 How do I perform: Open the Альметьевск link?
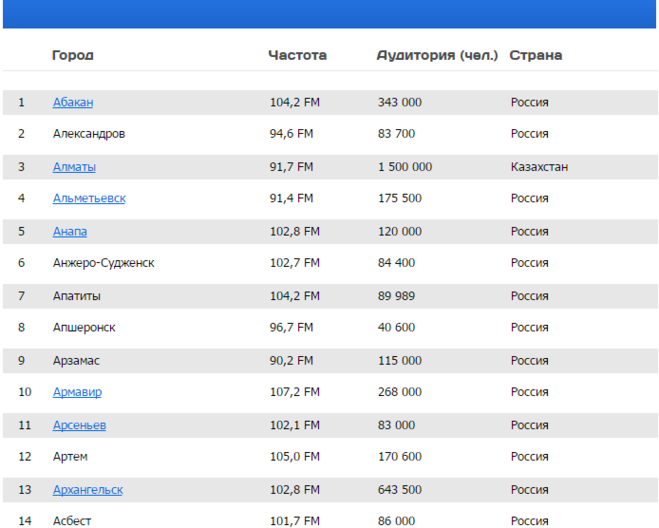[89, 199]
